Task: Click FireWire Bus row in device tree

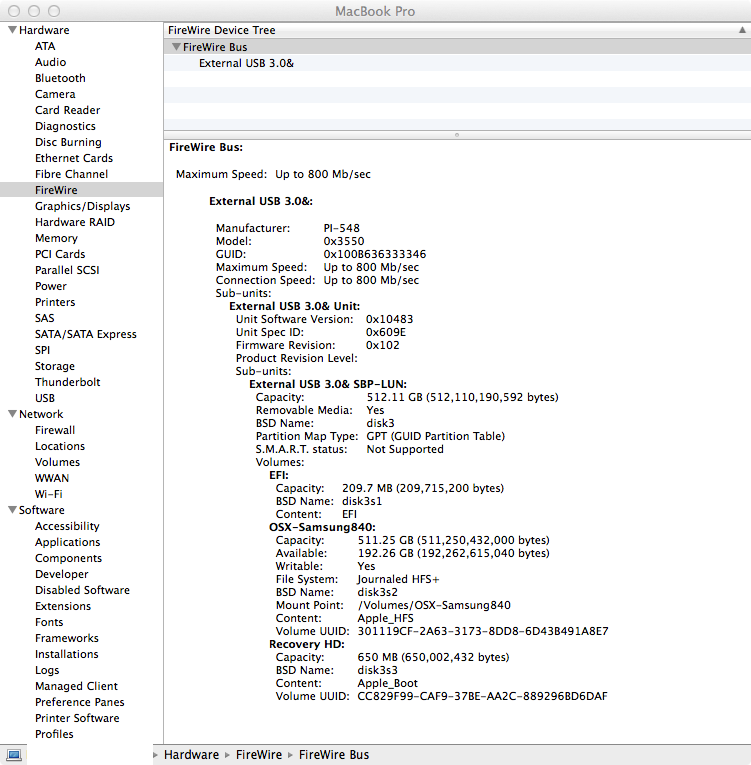Action: point(457,47)
